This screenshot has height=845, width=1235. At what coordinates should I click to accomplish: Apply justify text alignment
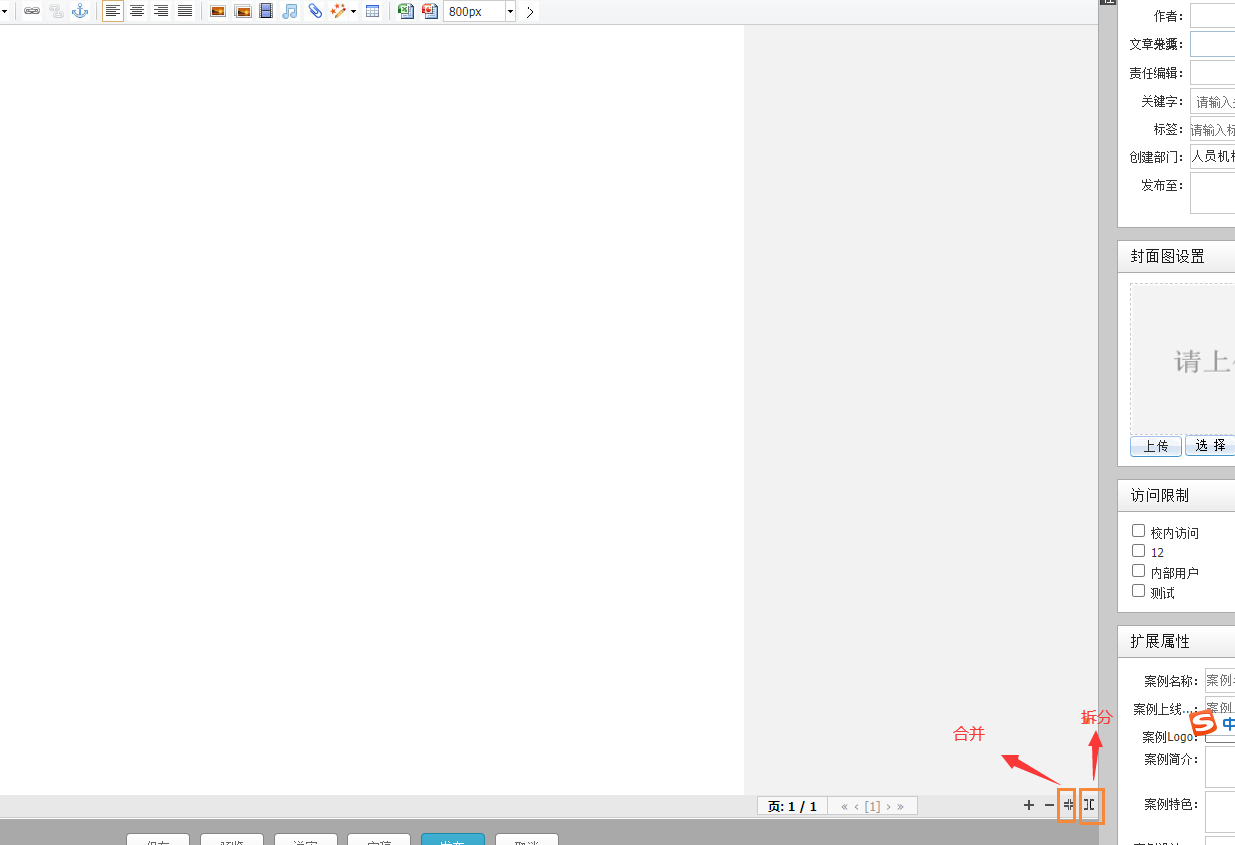[x=185, y=11]
